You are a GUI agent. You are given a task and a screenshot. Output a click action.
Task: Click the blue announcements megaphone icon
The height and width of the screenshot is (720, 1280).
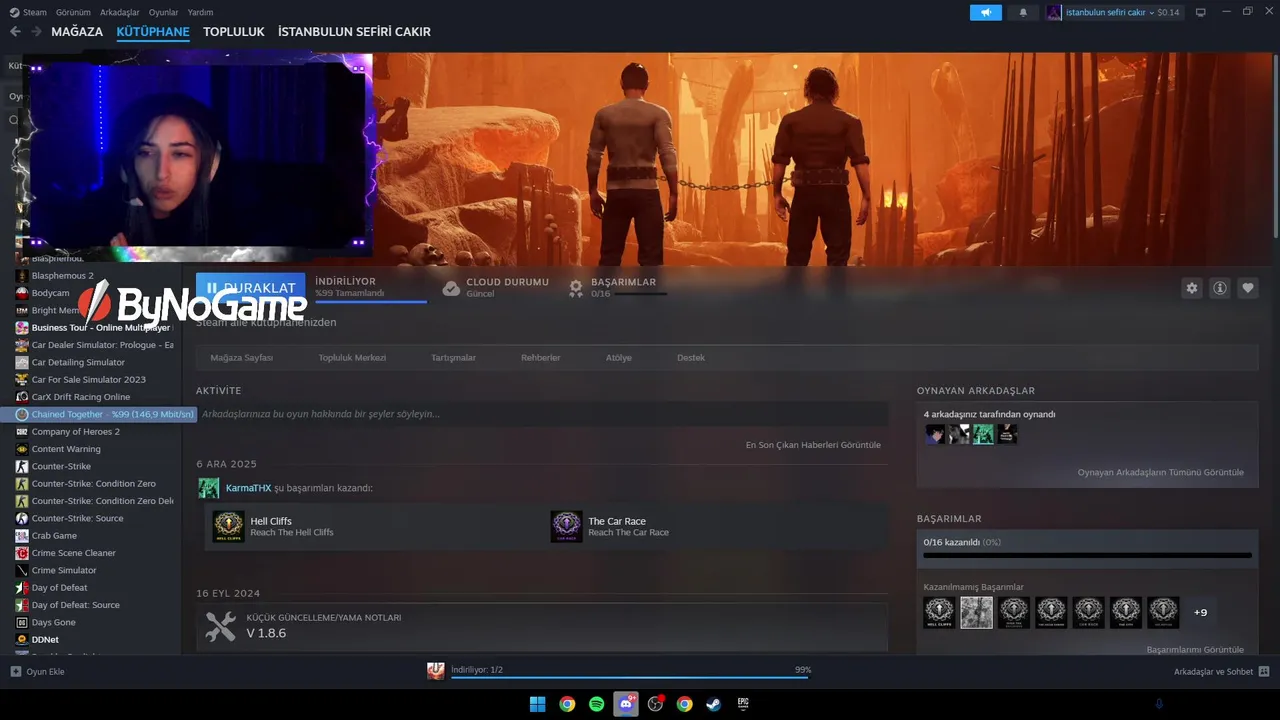[x=985, y=12]
